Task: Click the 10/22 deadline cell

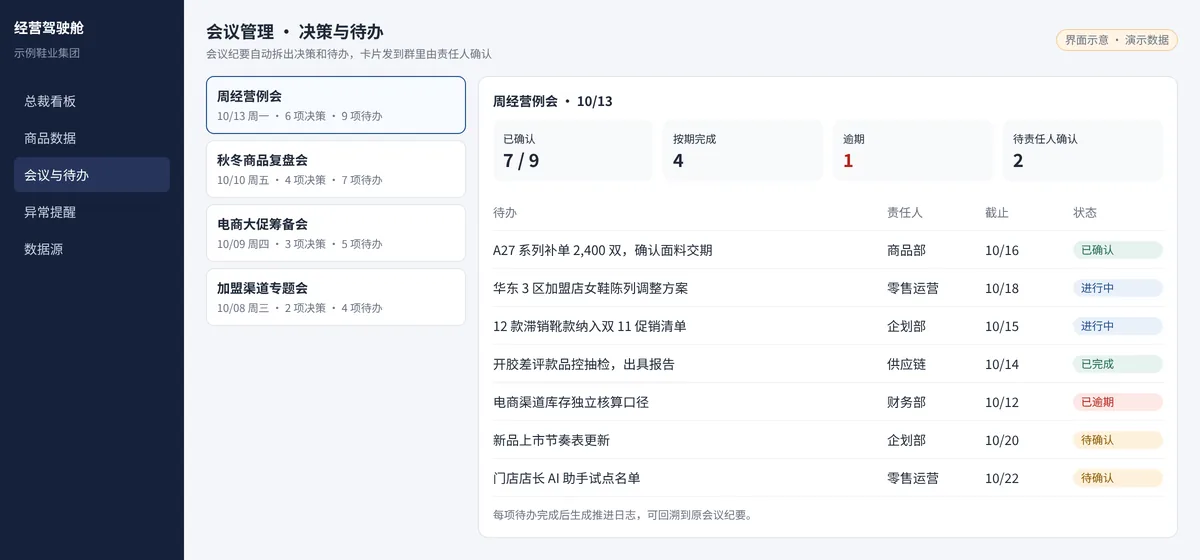Action: (1002, 478)
